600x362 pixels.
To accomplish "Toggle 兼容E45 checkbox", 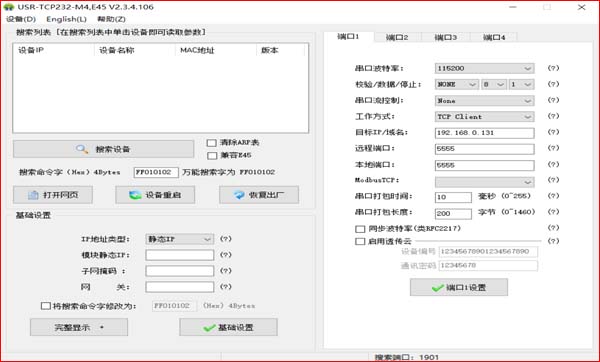I will [212, 155].
